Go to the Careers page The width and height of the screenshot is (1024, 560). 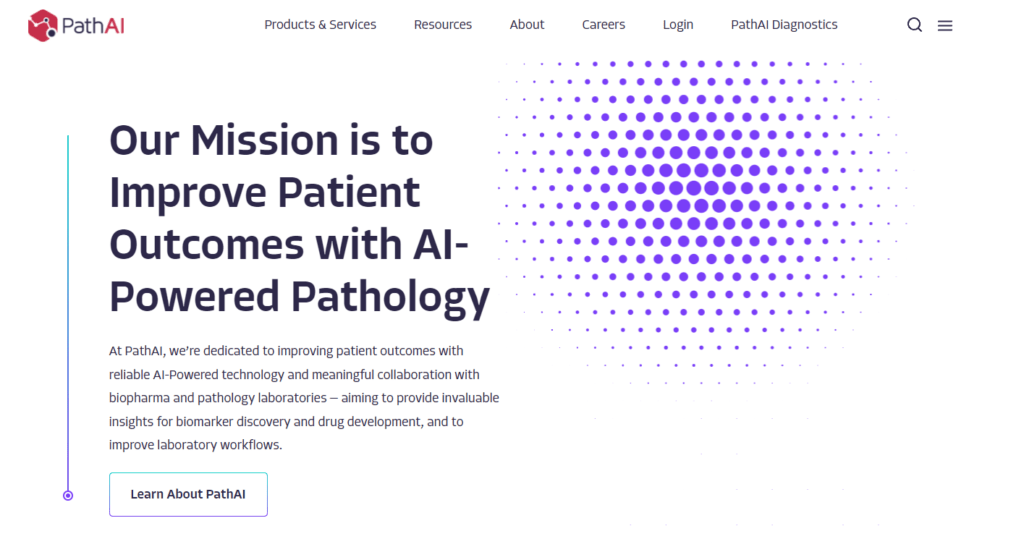click(x=604, y=25)
